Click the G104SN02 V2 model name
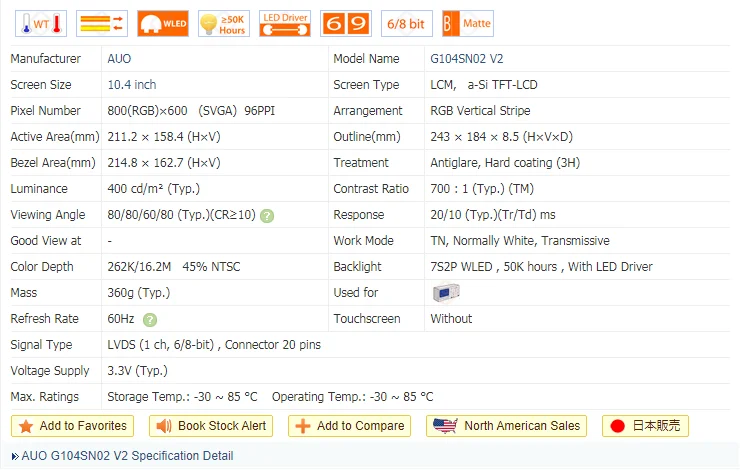This screenshot has width=740, height=471. point(467,59)
